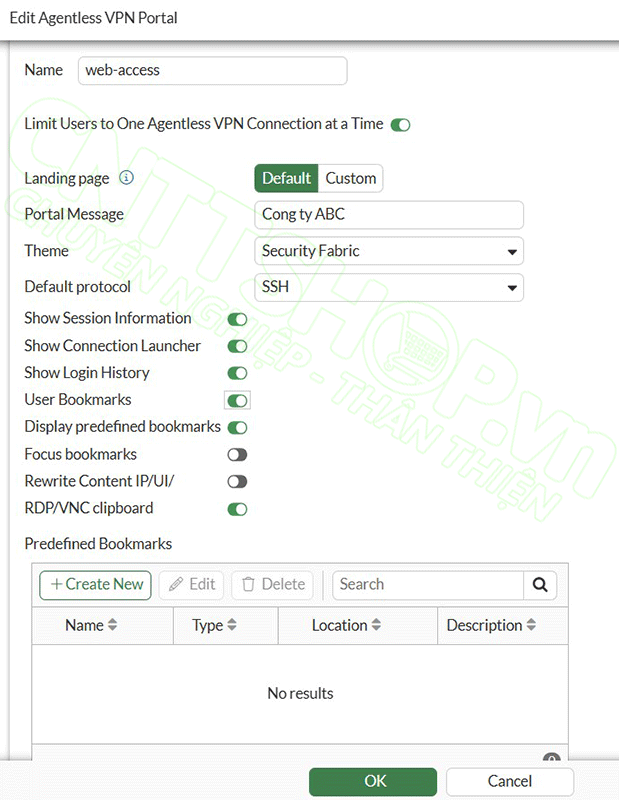Enable Focus bookmarks toggle
Screen dimensions: 619x800
[237, 455]
